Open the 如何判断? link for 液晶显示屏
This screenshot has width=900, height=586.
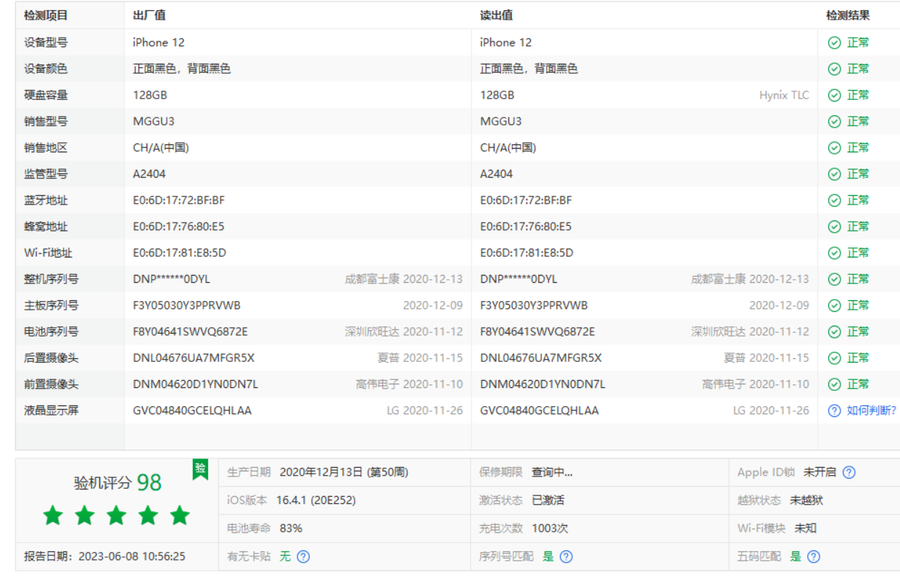click(x=871, y=410)
